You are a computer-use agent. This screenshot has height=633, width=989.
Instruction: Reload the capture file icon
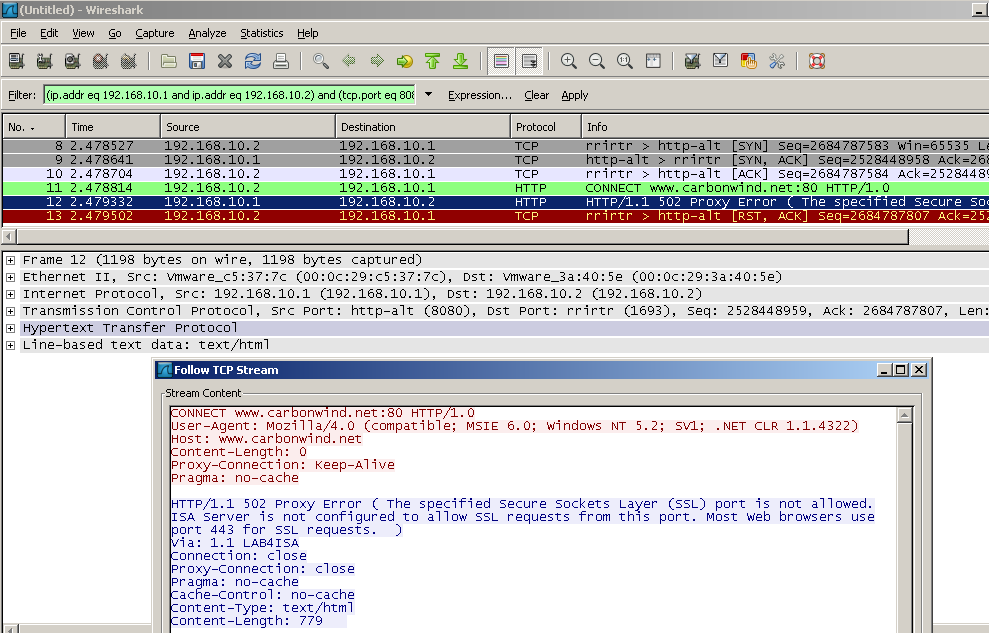pyautogui.click(x=253, y=61)
